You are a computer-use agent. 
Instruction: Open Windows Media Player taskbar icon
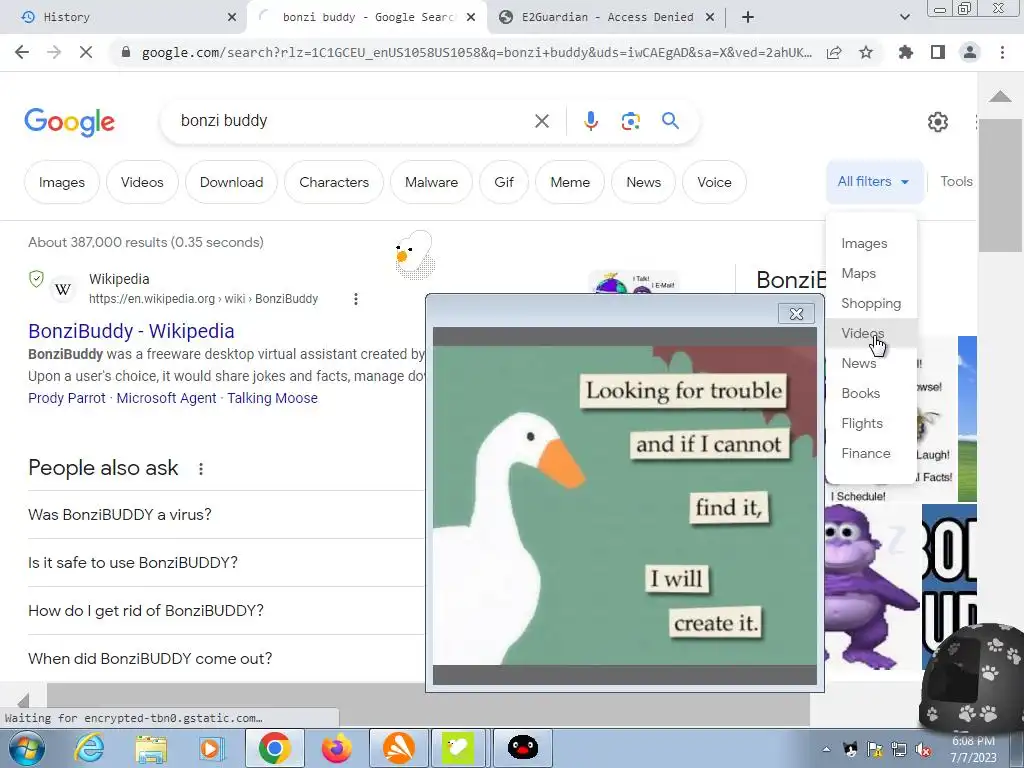point(210,748)
